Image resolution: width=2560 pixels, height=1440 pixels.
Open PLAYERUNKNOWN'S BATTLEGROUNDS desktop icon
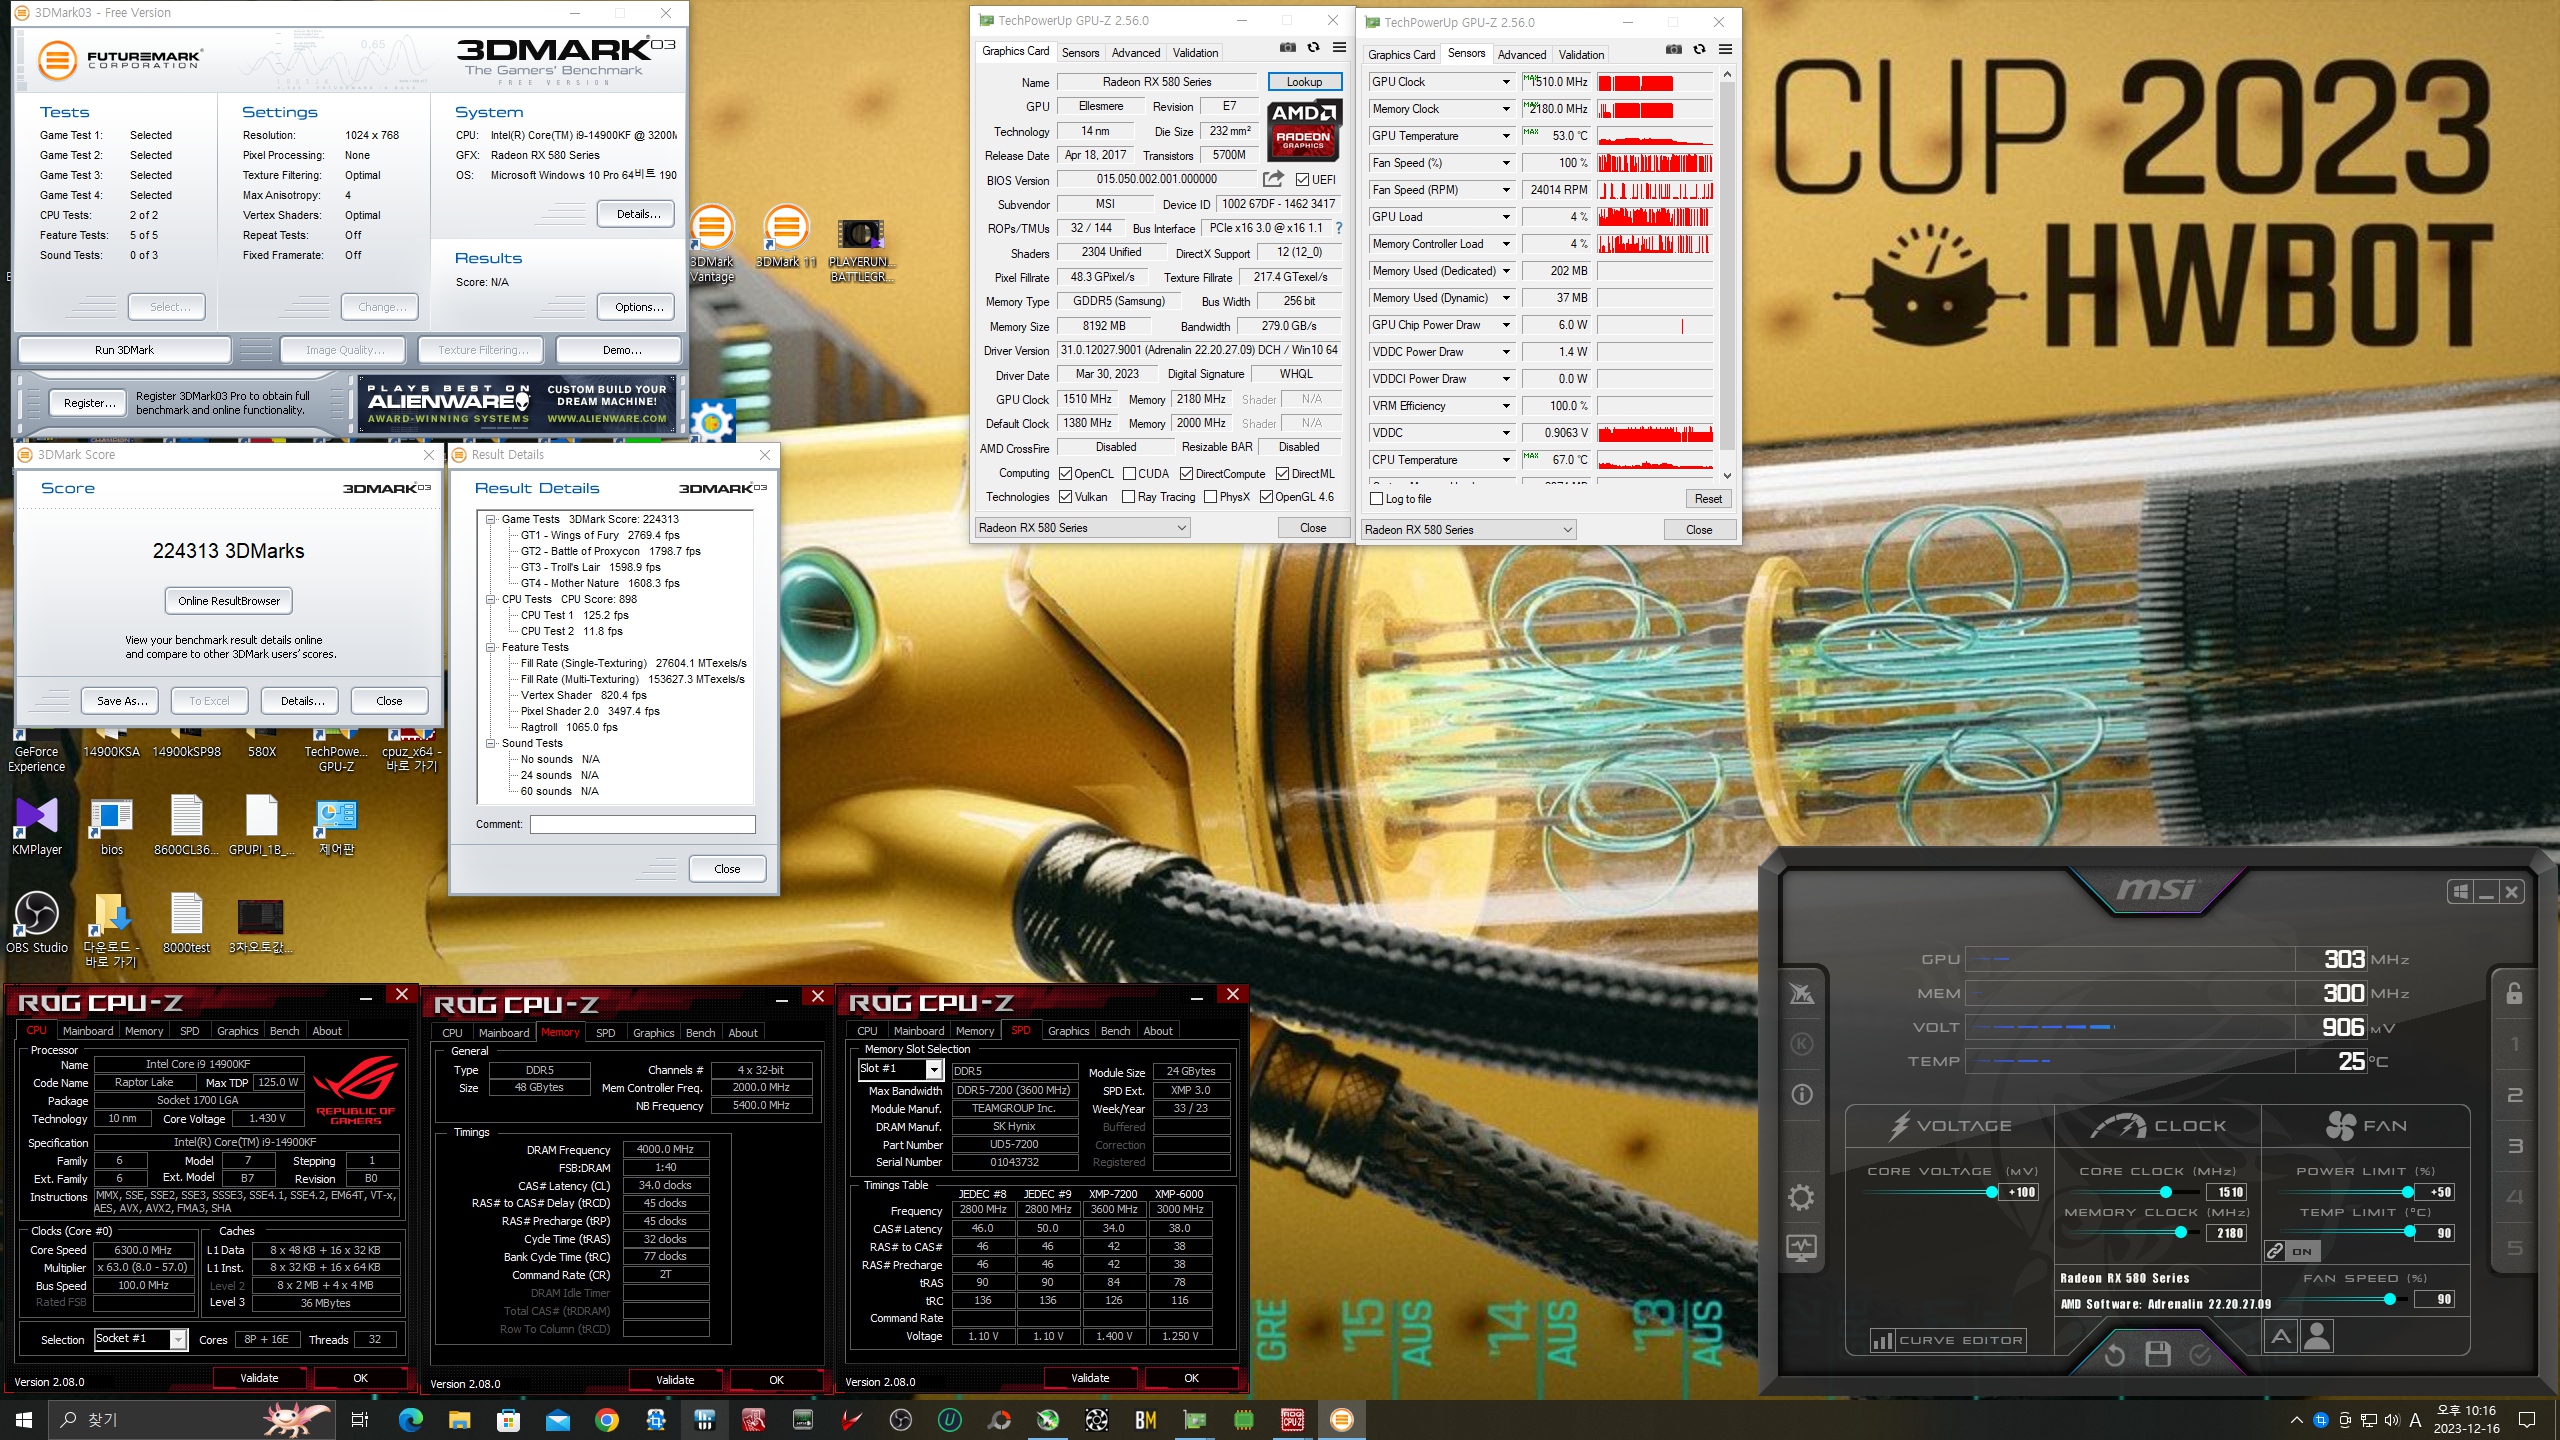[861, 251]
